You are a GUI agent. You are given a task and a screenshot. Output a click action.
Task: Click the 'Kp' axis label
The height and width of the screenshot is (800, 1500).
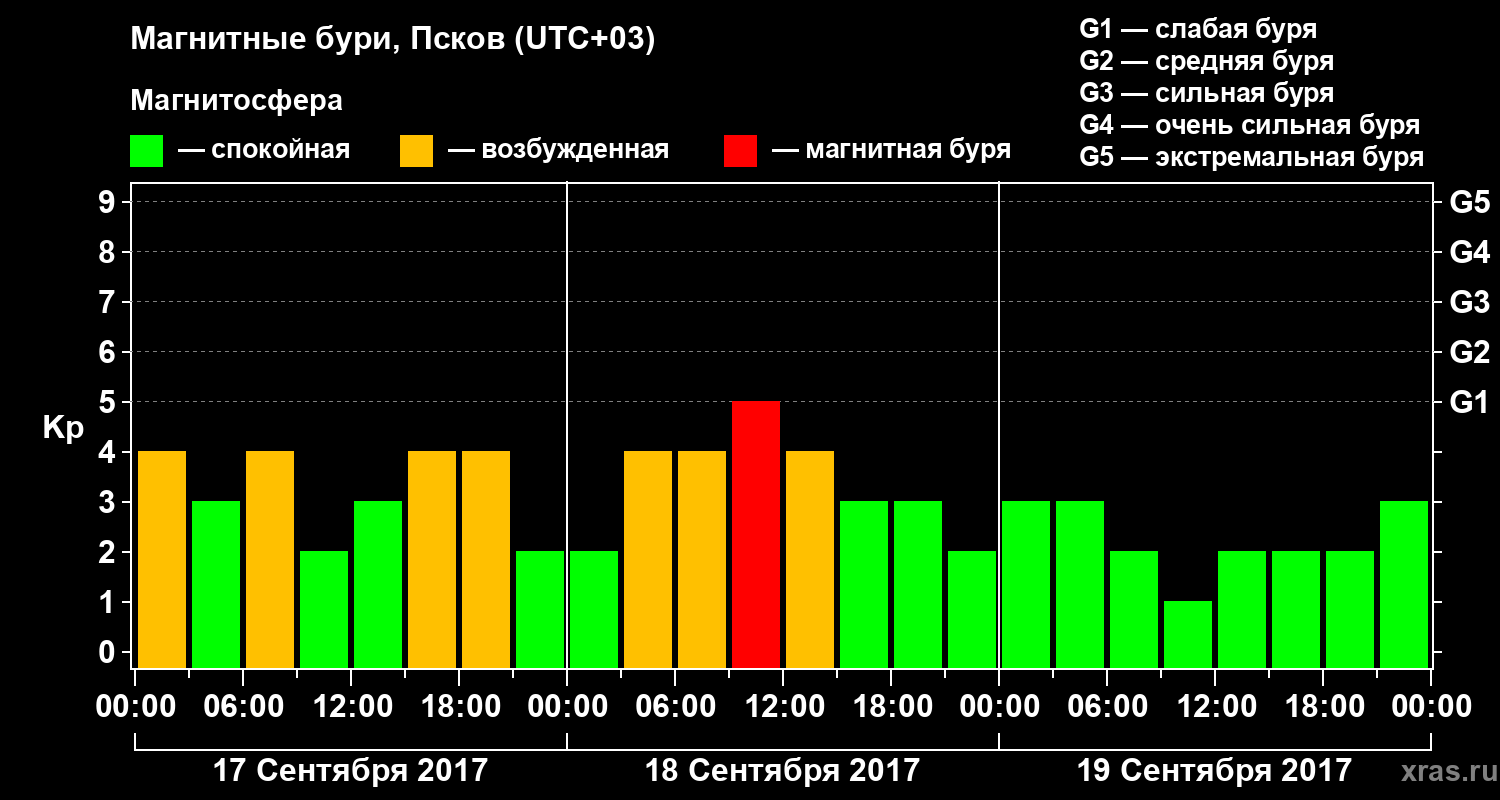63,429
